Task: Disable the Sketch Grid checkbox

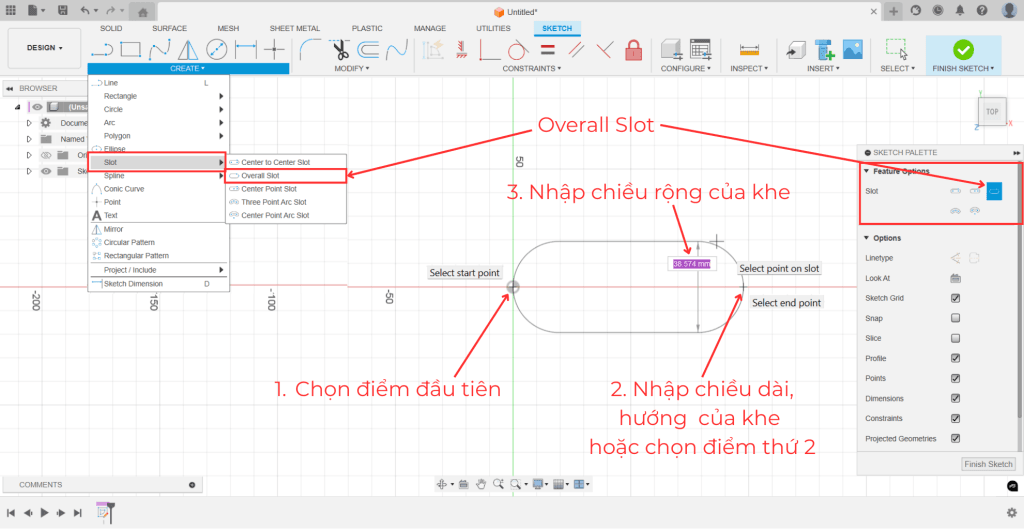Action: [x=955, y=298]
